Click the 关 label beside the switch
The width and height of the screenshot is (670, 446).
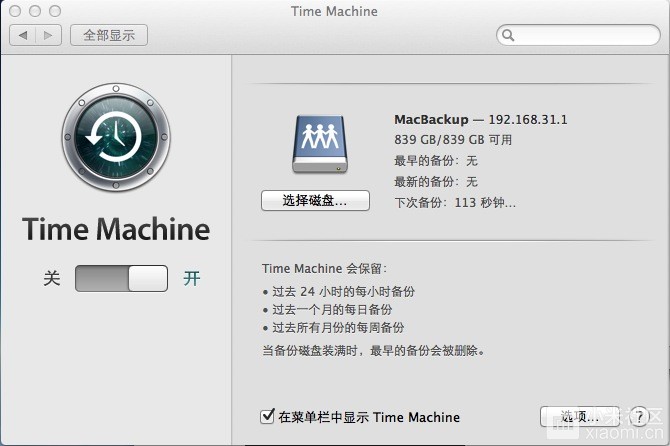click(x=52, y=278)
